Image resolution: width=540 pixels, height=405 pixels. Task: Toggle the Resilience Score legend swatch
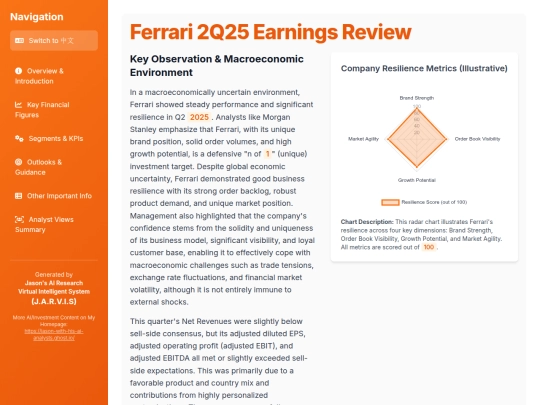pos(390,202)
